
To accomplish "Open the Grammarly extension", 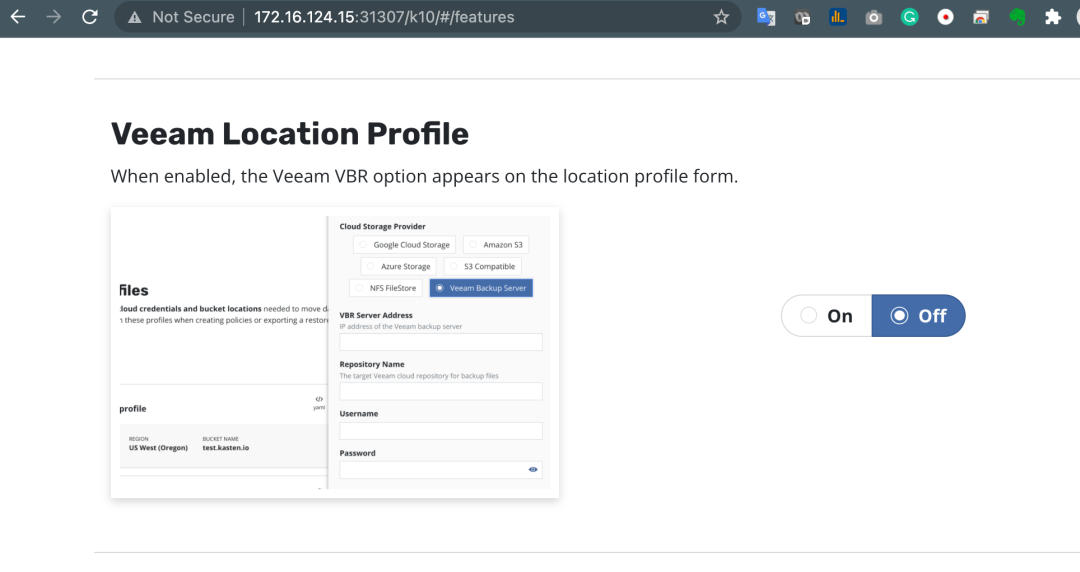I will click(x=909, y=17).
